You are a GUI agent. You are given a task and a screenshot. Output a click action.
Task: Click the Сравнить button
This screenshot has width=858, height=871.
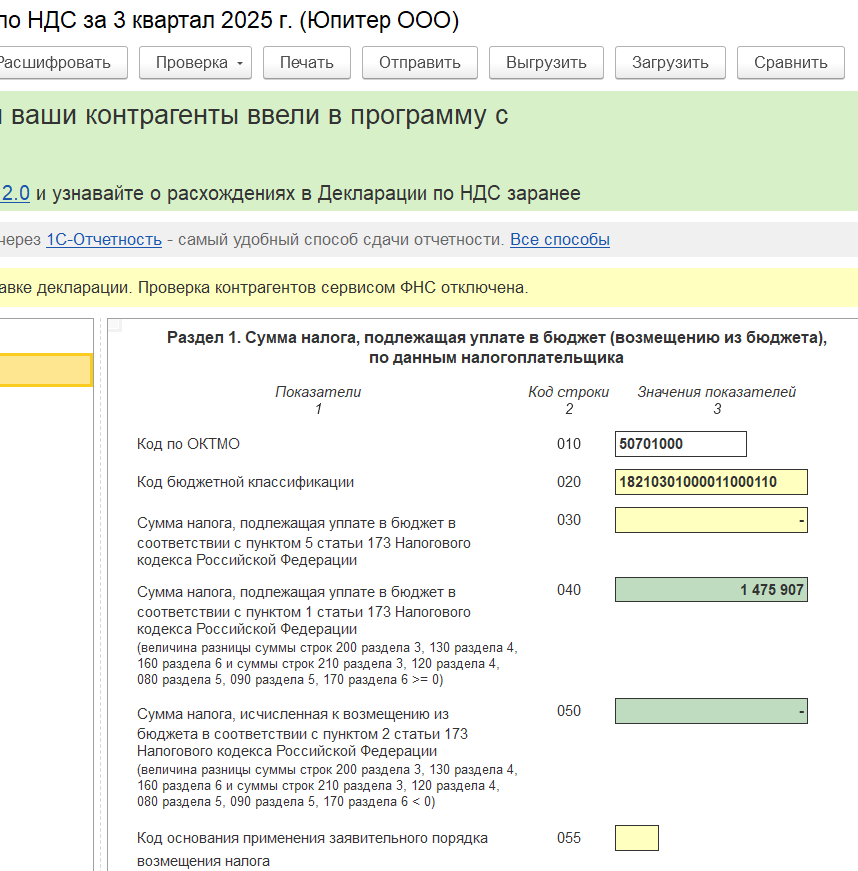pos(791,62)
